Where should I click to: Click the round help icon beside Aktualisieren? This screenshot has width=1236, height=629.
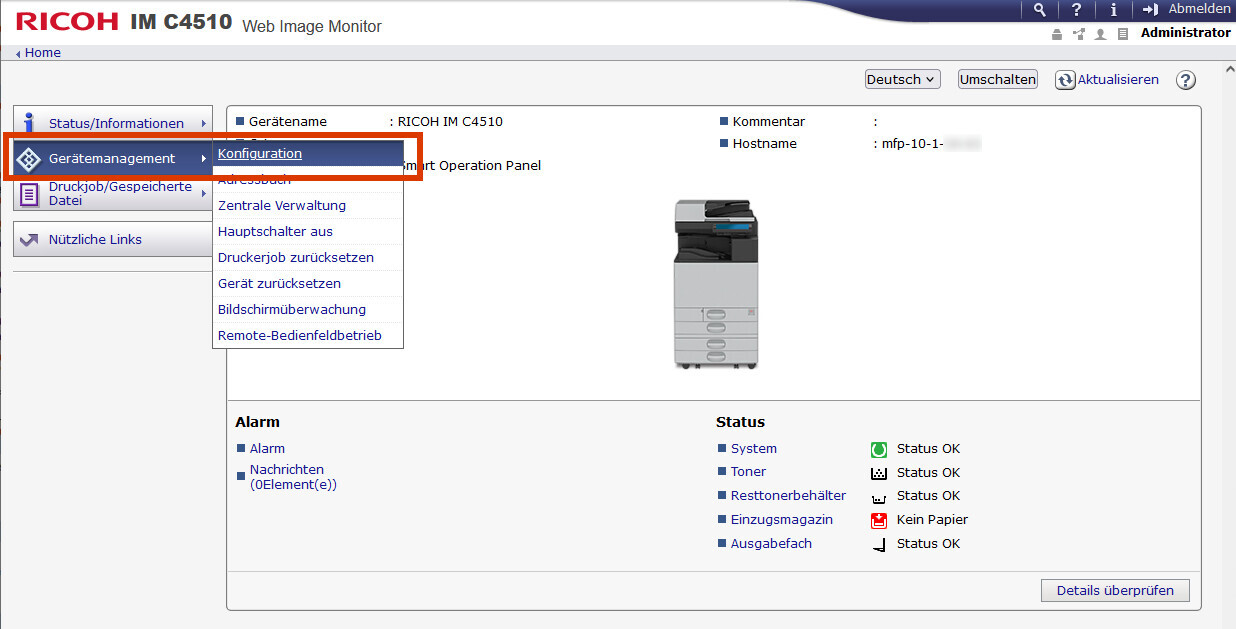[x=1186, y=80]
